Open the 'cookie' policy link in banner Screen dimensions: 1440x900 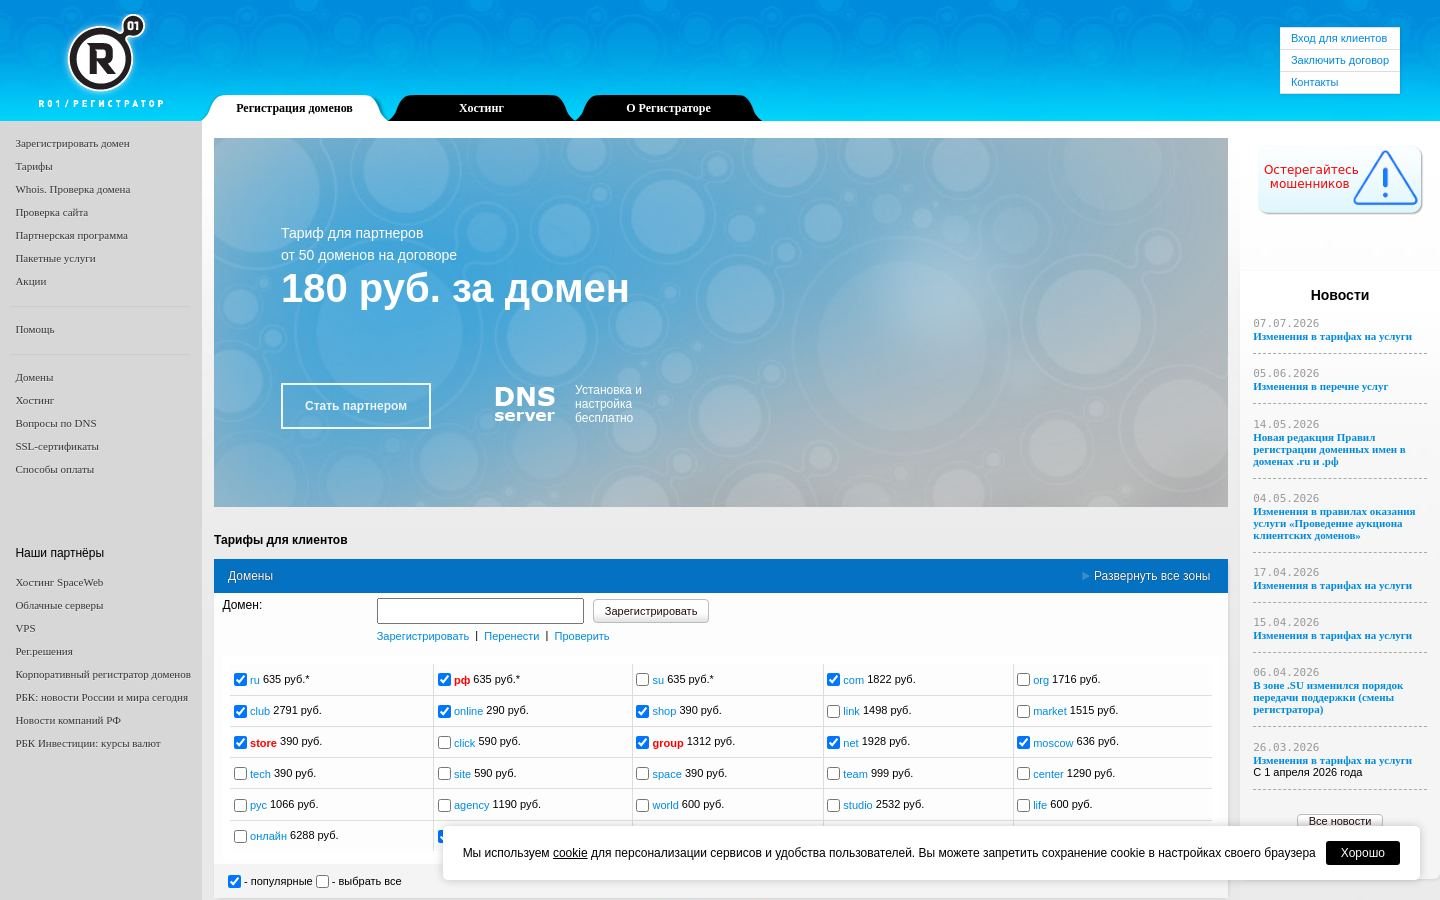570,853
